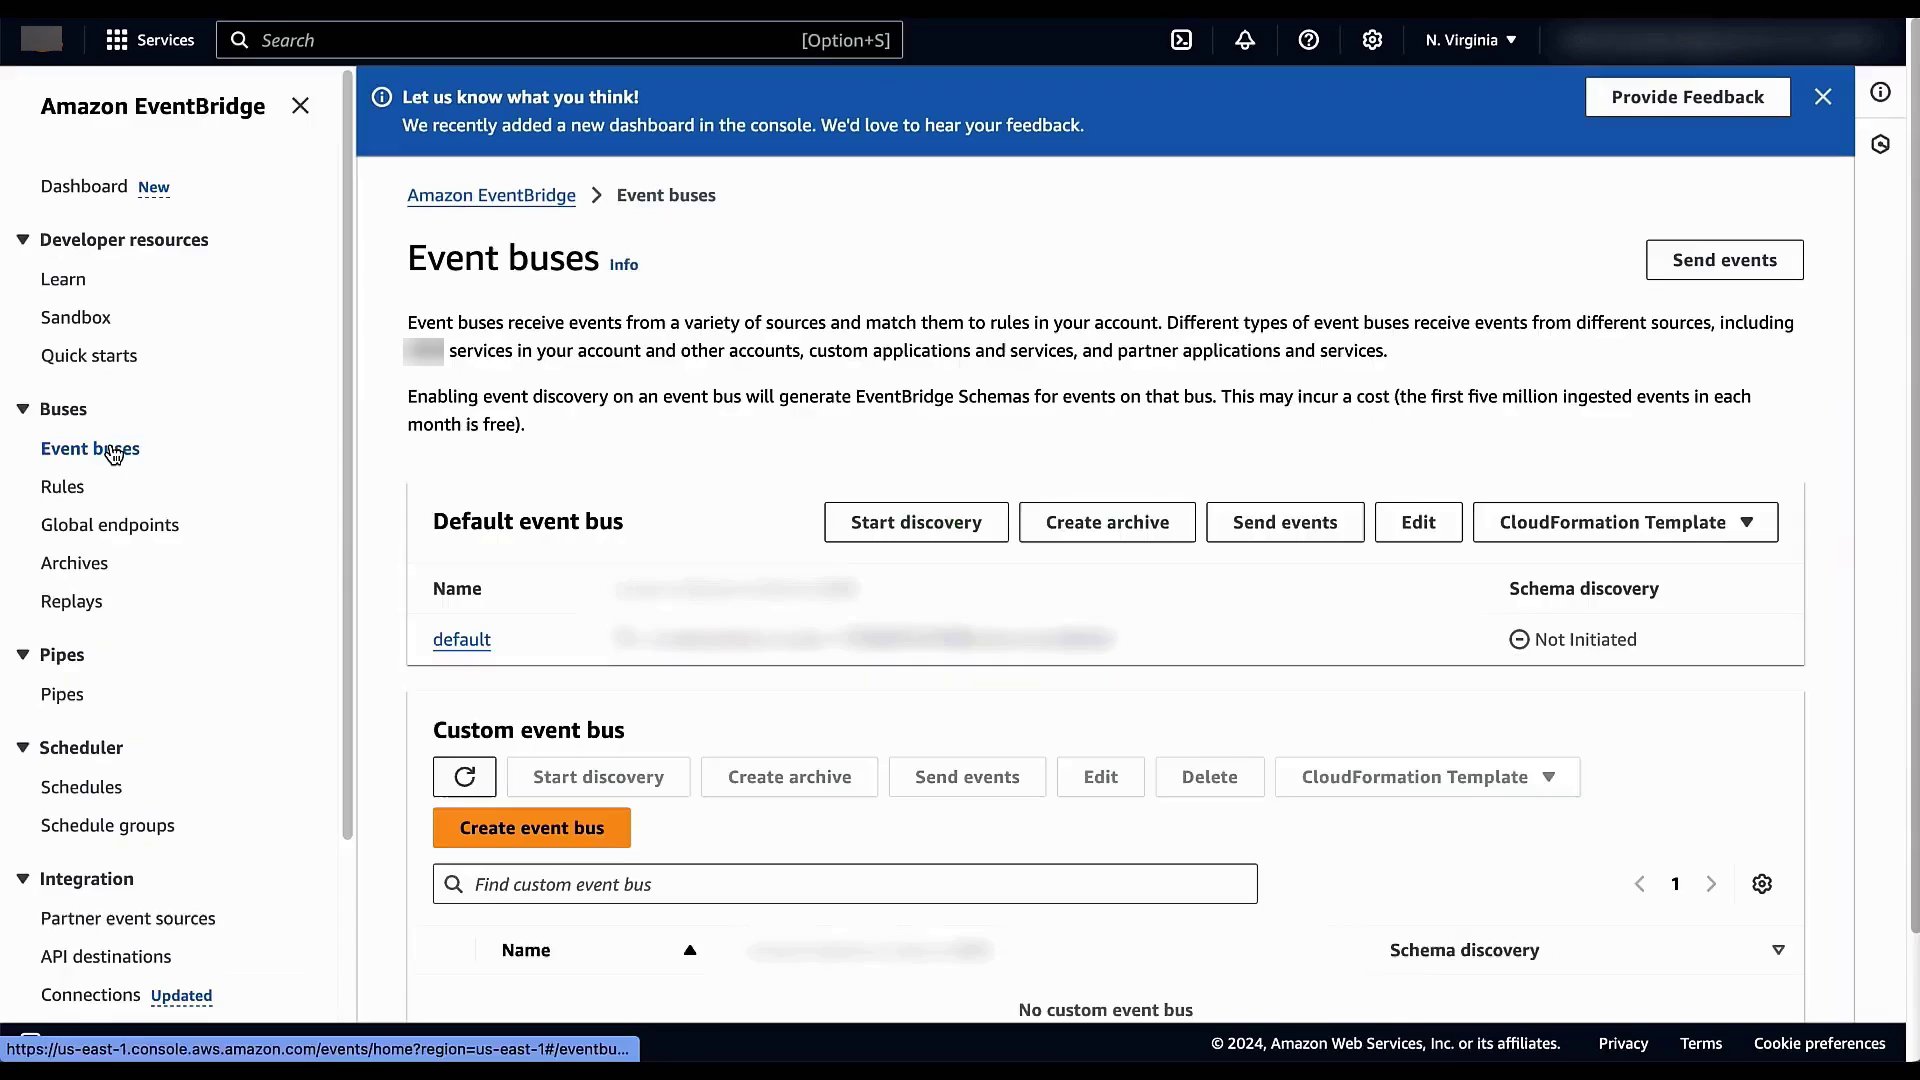Click the AWS logo in top left
The height and width of the screenshot is (1080, 1920).
(x=41, y=39)
